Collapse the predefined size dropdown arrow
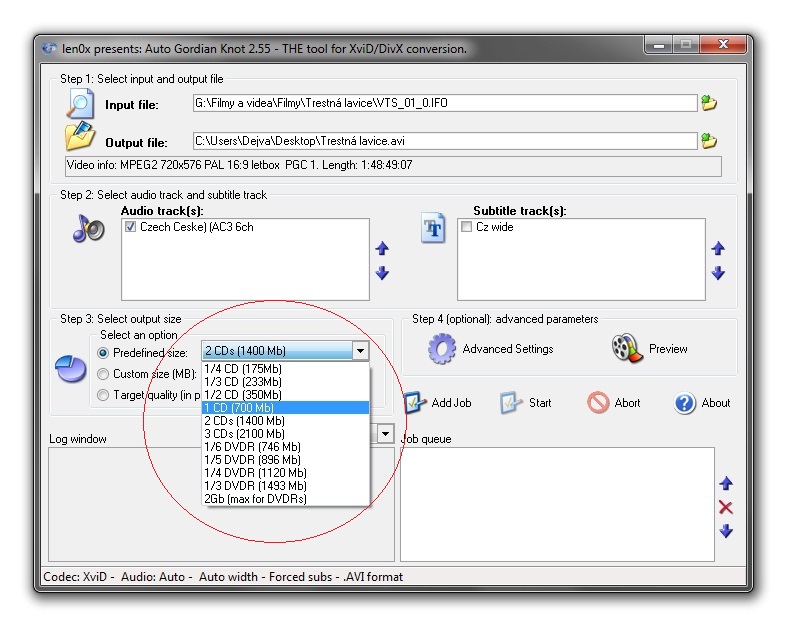The width and height of the screenshot is (786, 623). (360, 351)
